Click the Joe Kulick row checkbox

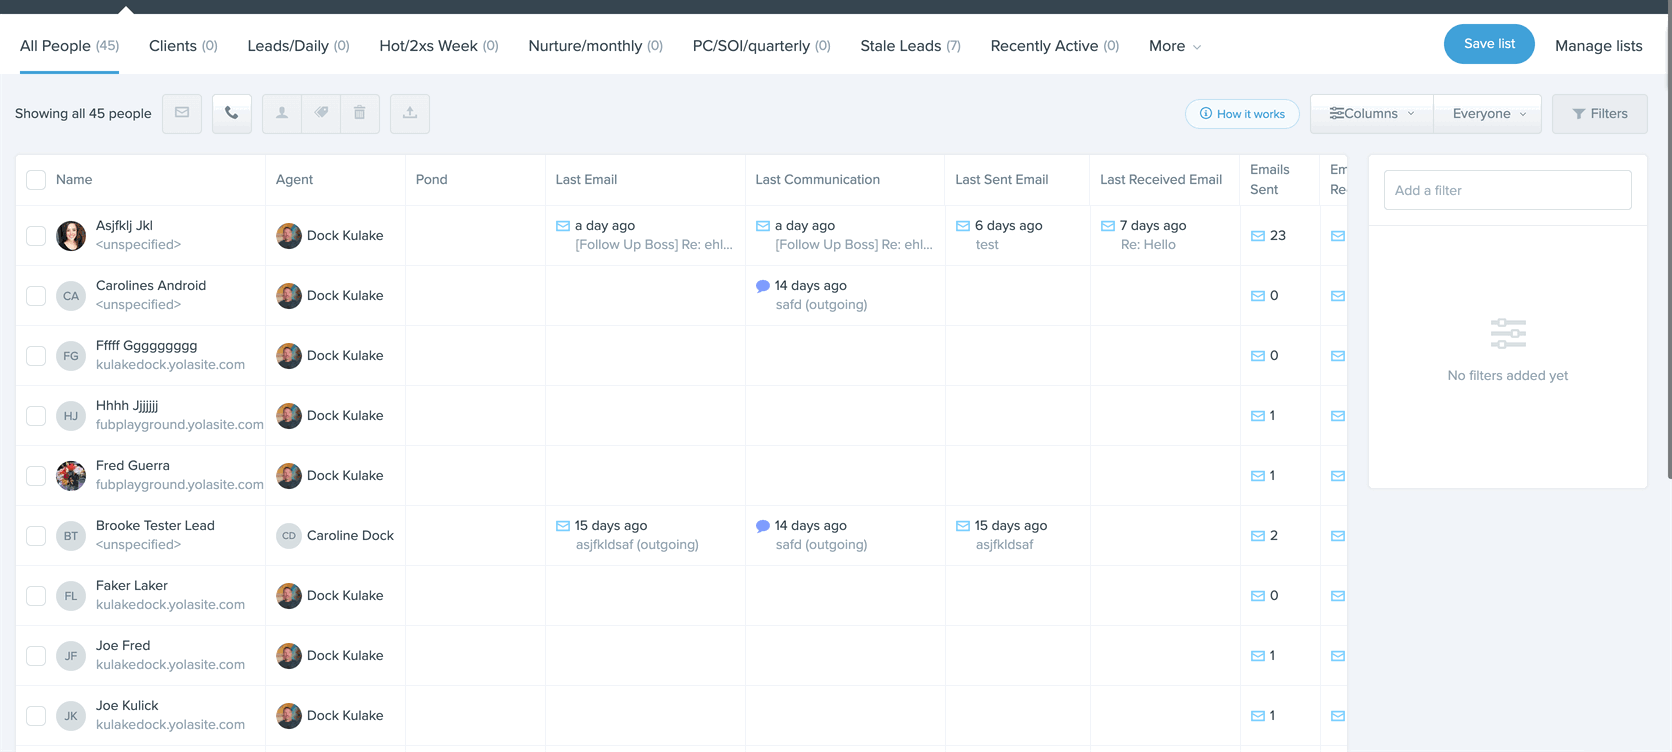point(36,716)
